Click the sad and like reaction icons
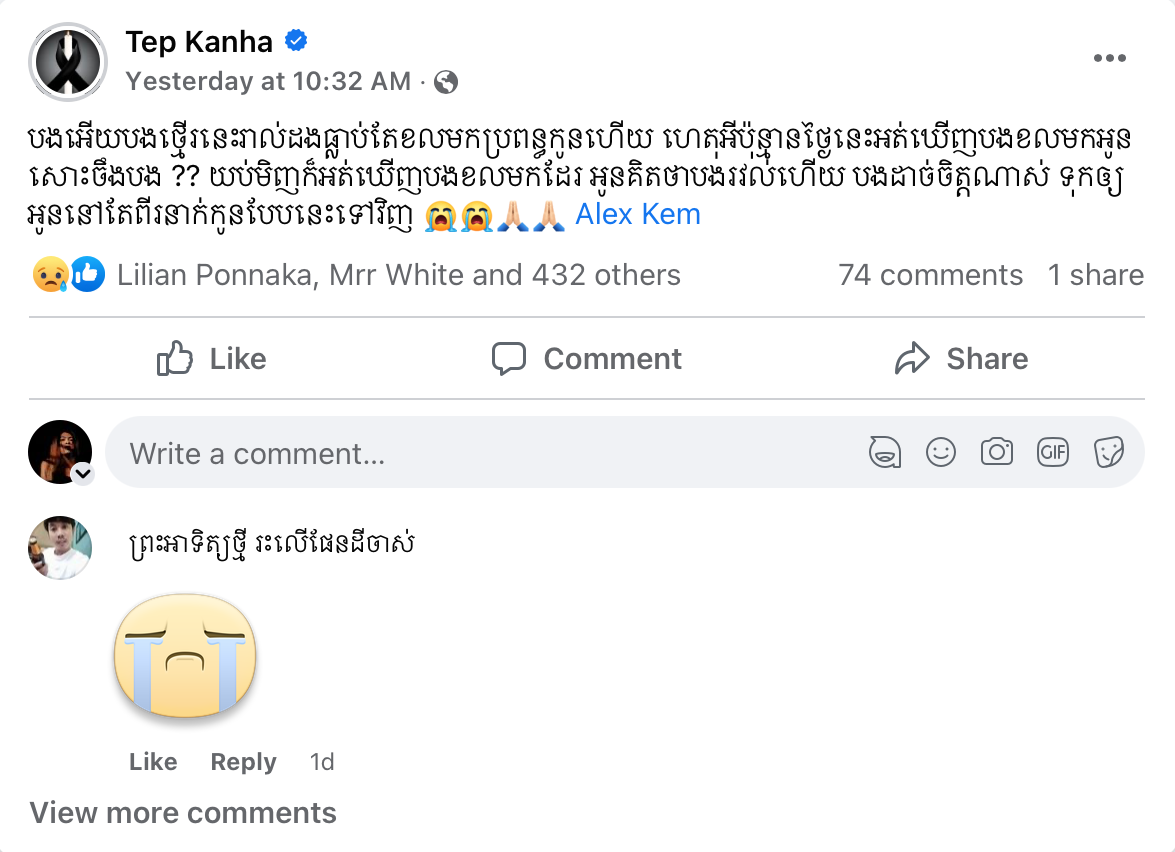This screenshot has height=852, width=1175. pos(68,275)
